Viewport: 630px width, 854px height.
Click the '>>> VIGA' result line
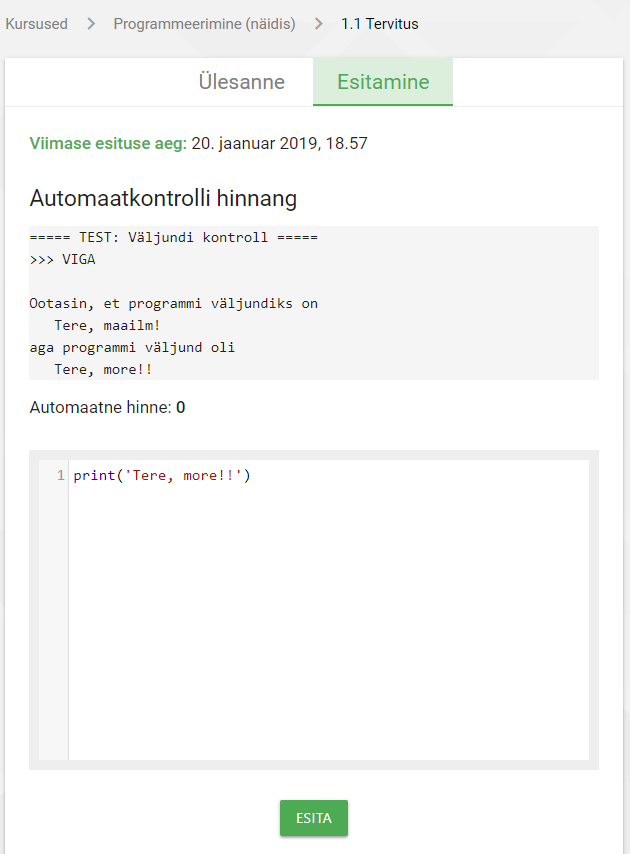pyautogui.click(x=63, y=259)
